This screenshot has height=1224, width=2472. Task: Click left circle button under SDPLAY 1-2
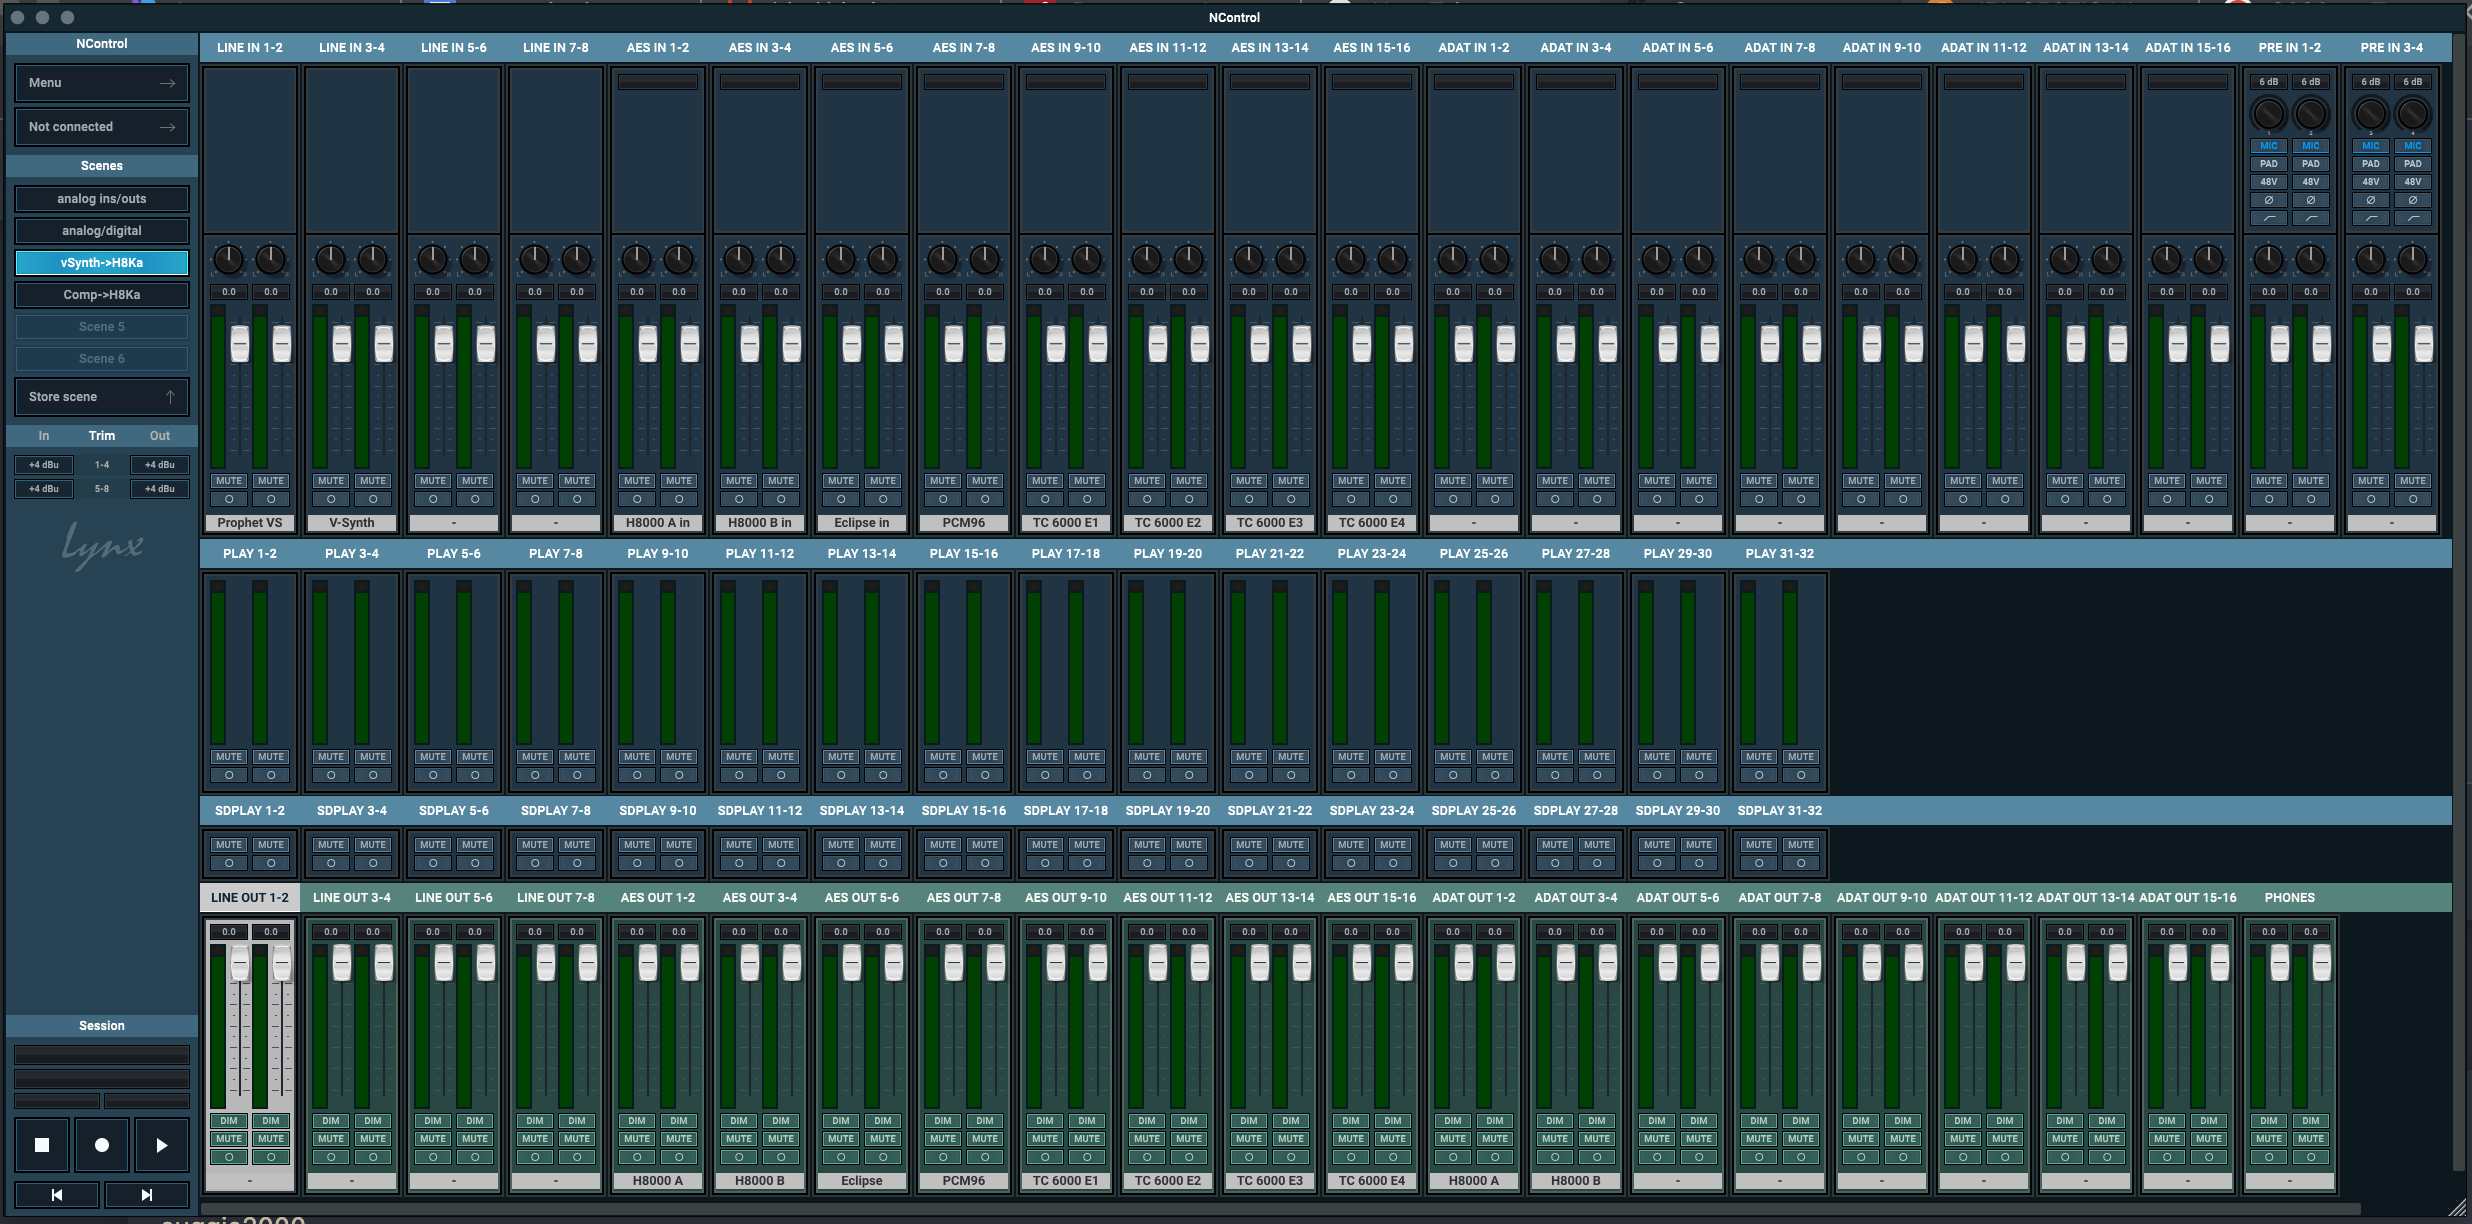(x=229, y=863)
